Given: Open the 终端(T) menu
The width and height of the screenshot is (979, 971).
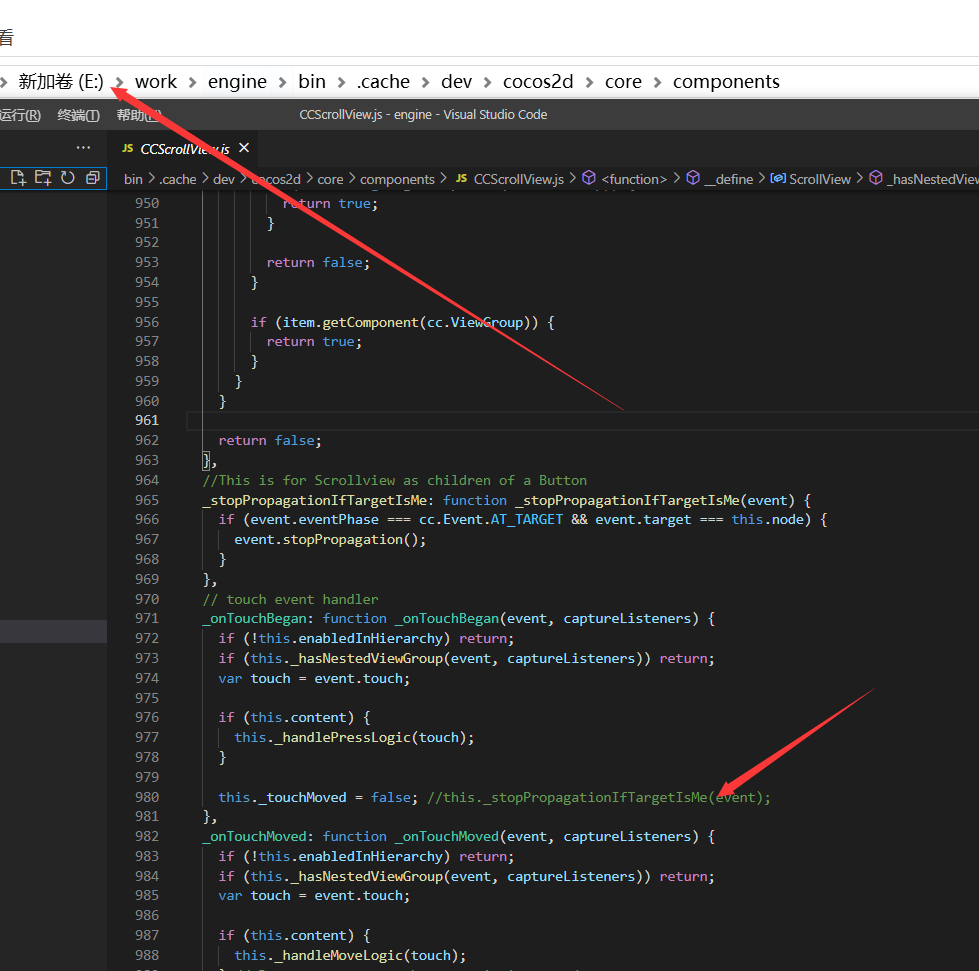Looking at the screenshot, I should [79, 115].
